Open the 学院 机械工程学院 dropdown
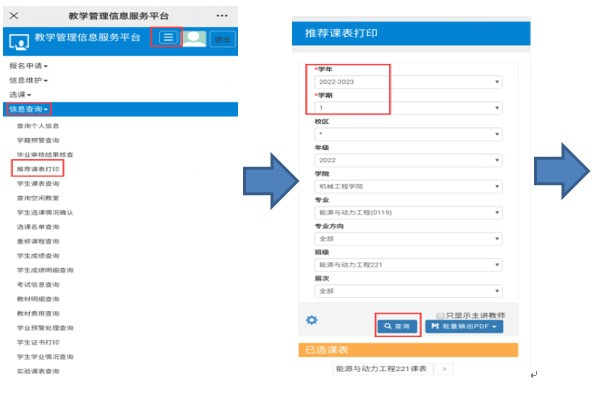594x395 pixels. [408, 186]
